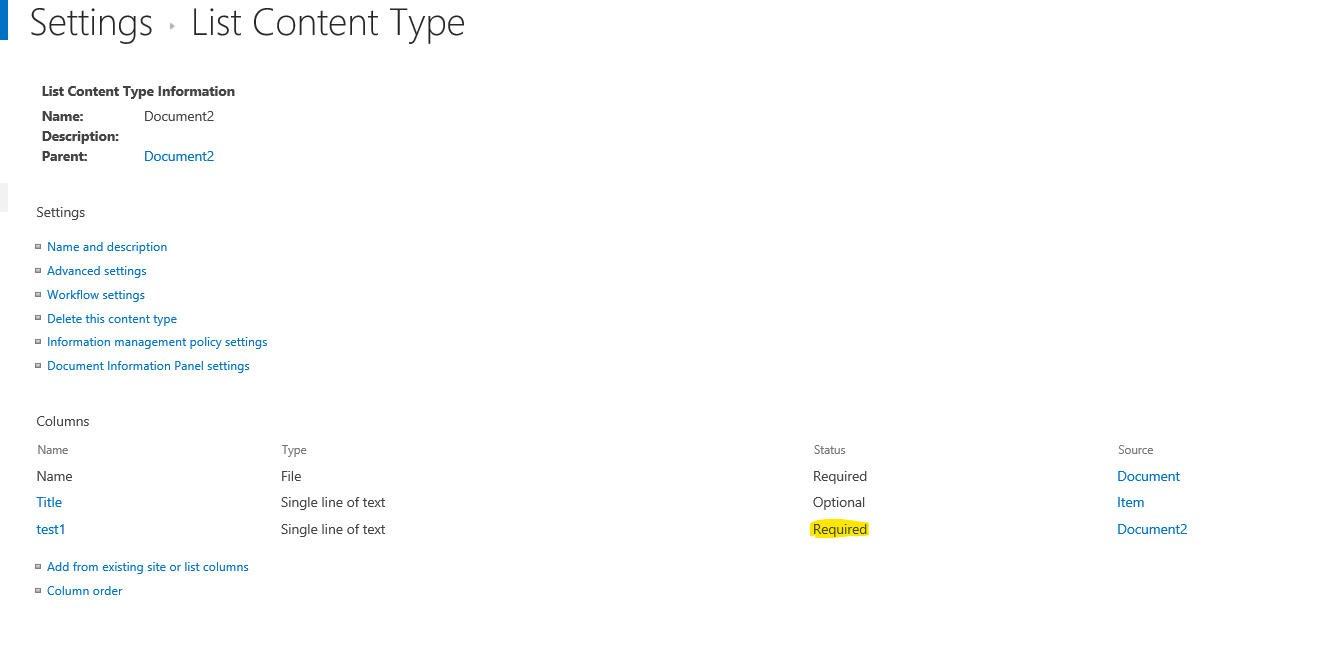Edit the Title column
Viewport: 1343px width, 648px height.
tap(48, 502)
